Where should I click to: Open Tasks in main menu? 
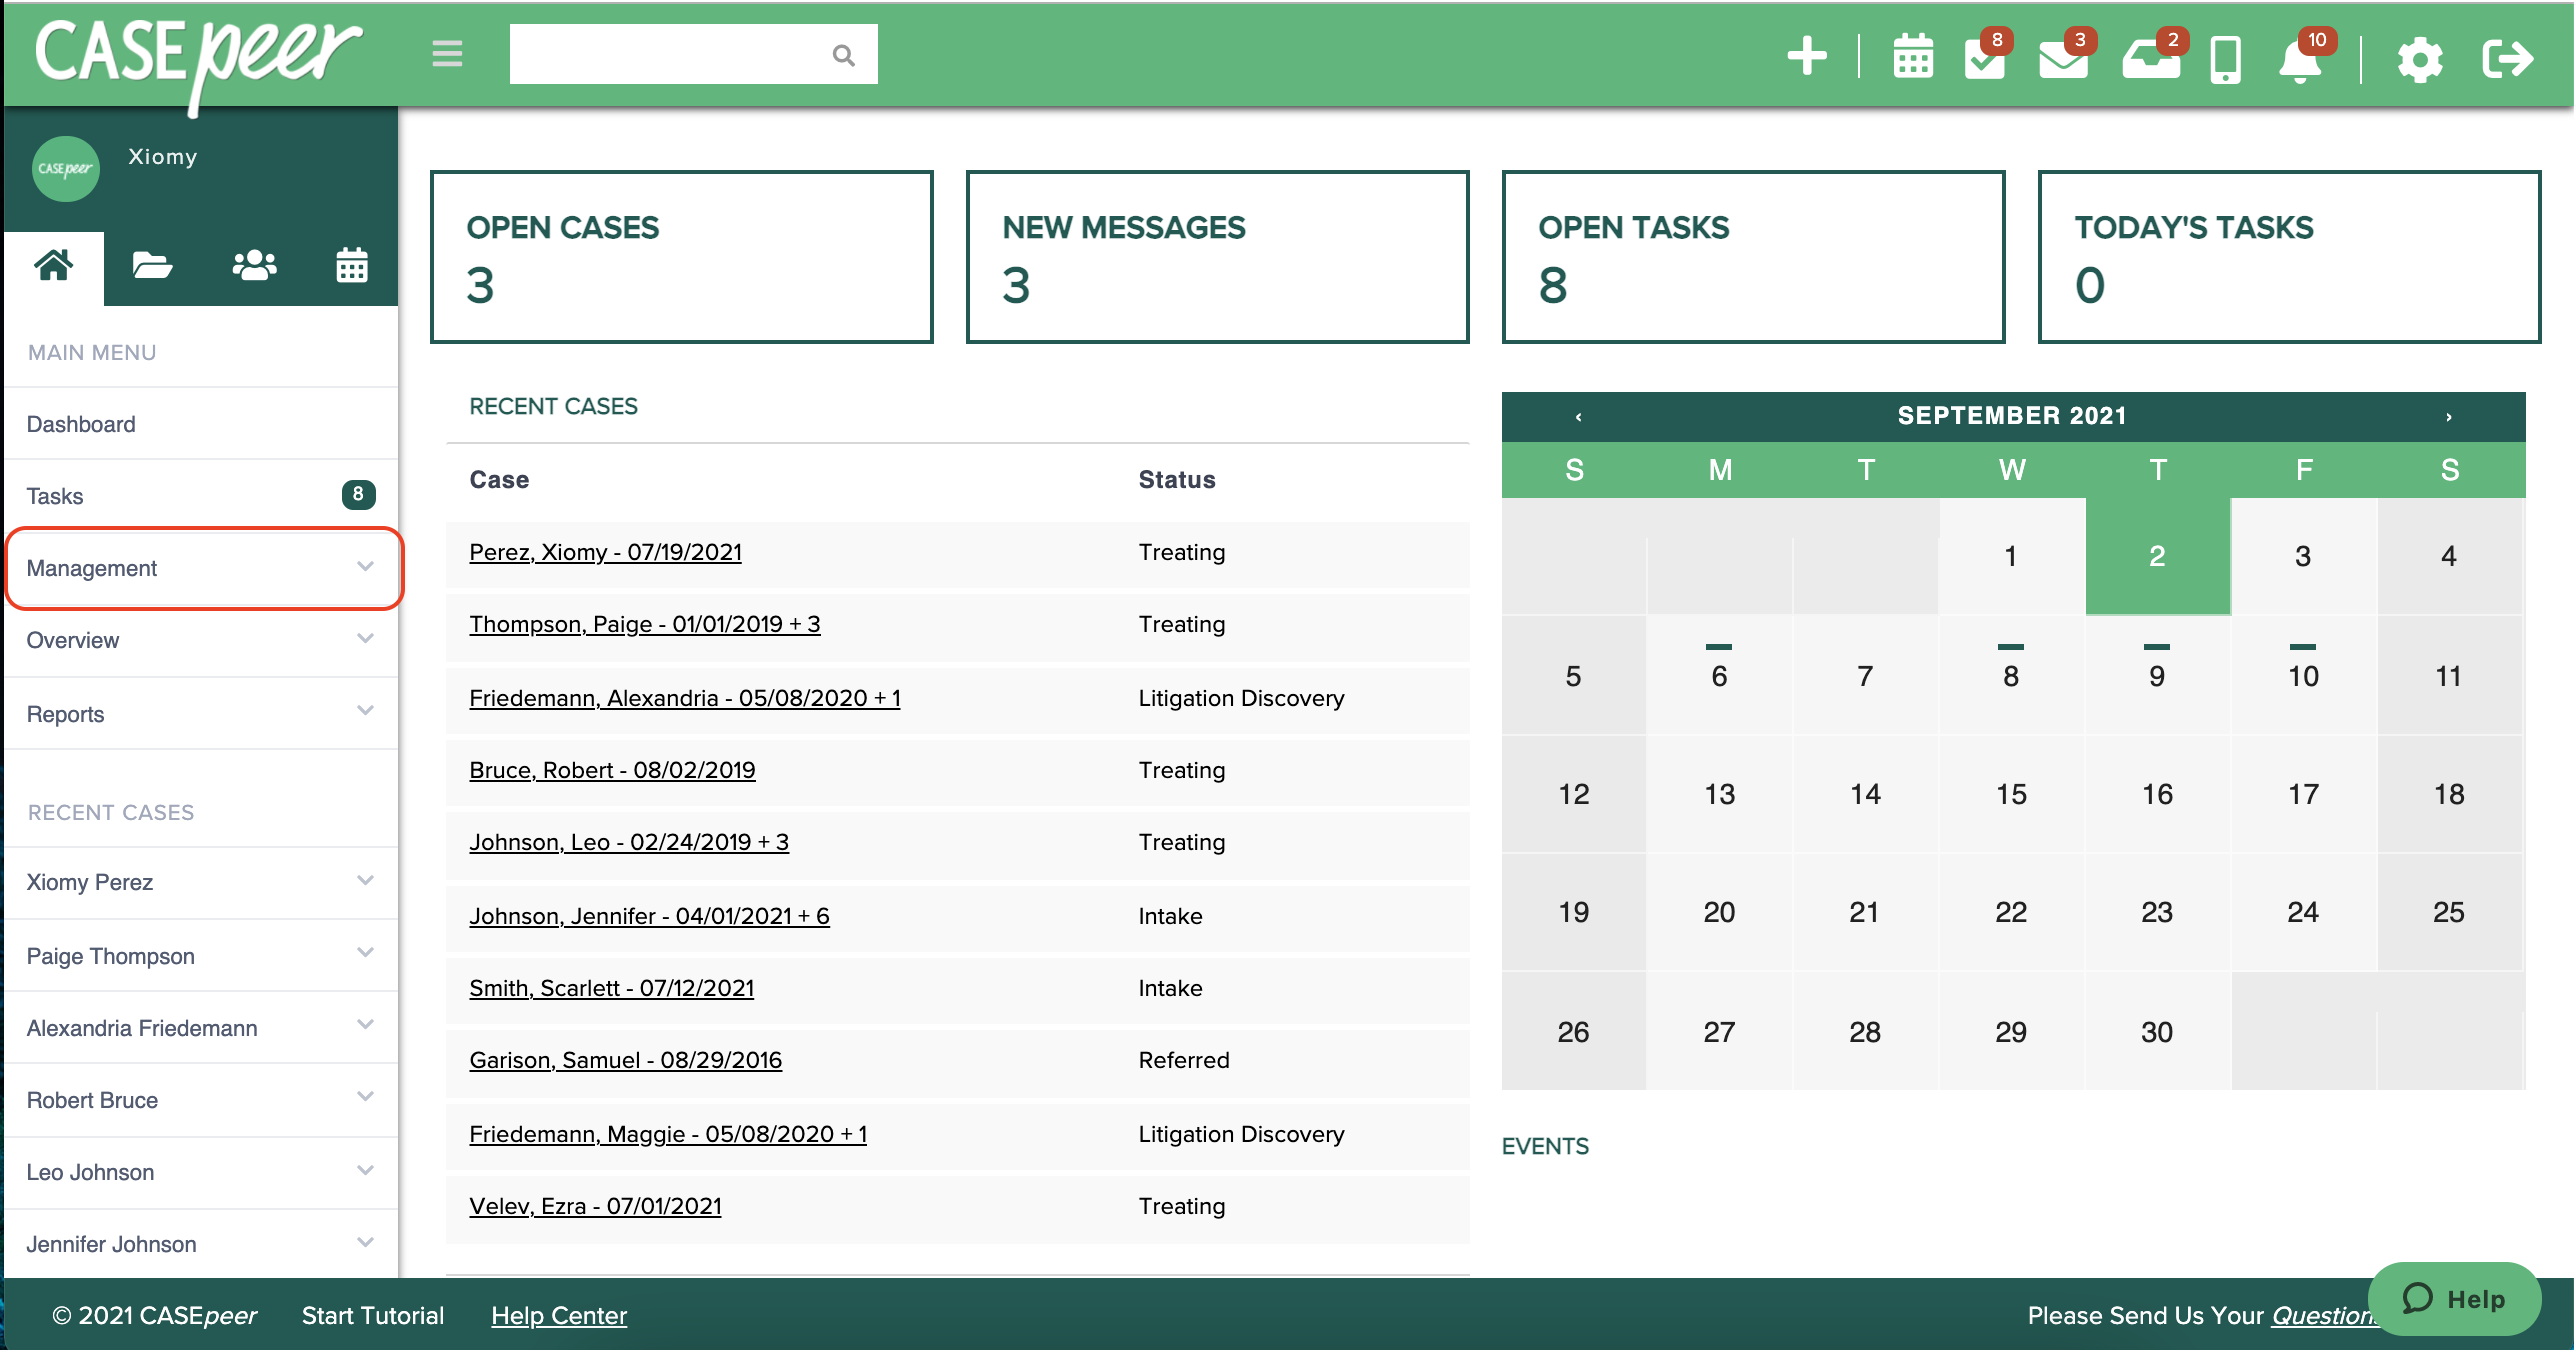pyautogui.click(x=201, y=496)
